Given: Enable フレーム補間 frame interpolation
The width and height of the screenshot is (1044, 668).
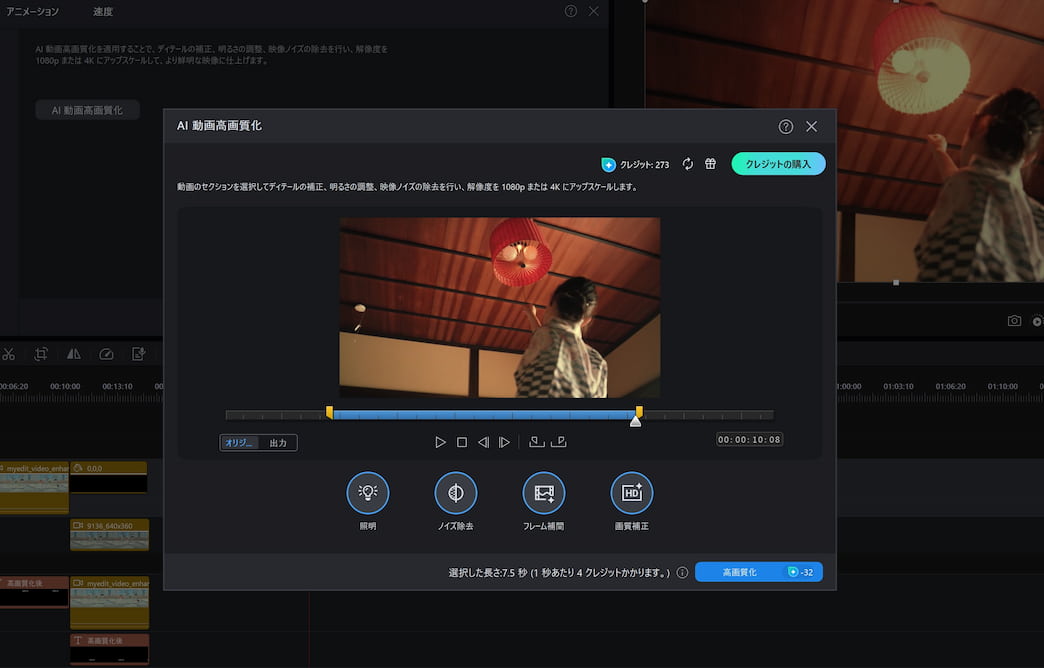Looking at the screenshot, I should (x=543, y=492).
